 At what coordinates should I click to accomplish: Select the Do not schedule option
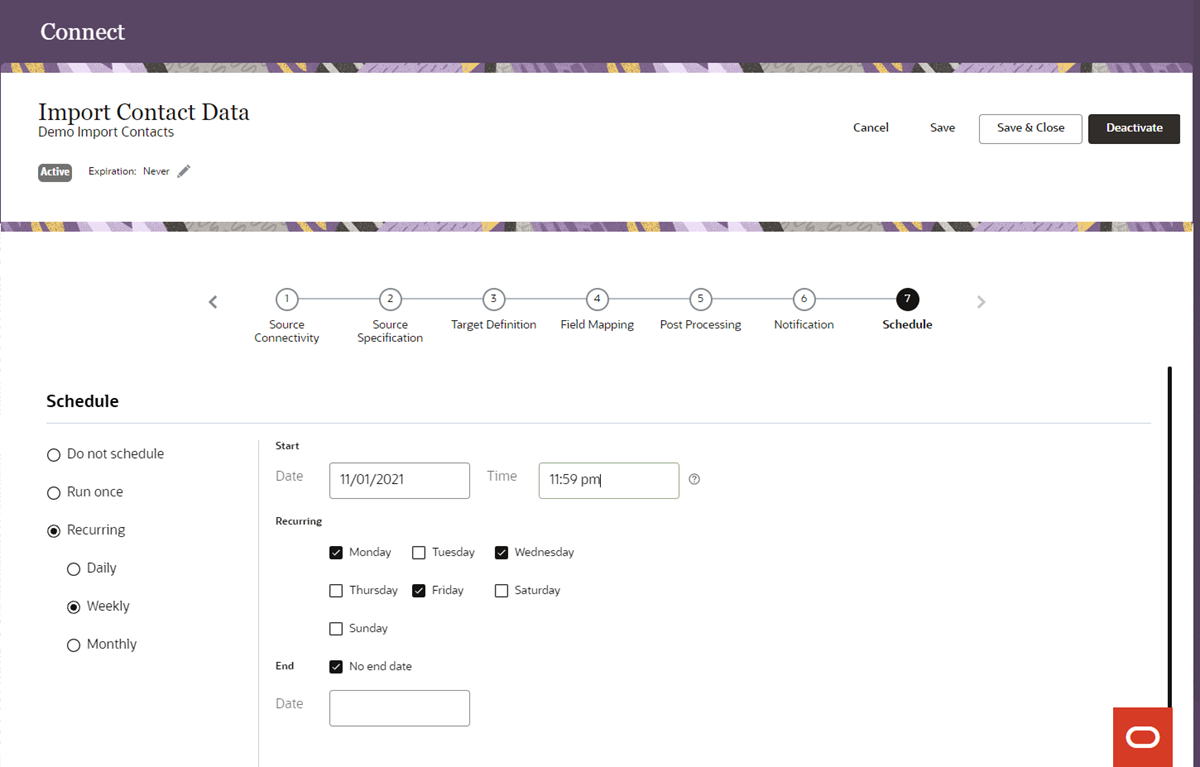click(x=54, y=455)
